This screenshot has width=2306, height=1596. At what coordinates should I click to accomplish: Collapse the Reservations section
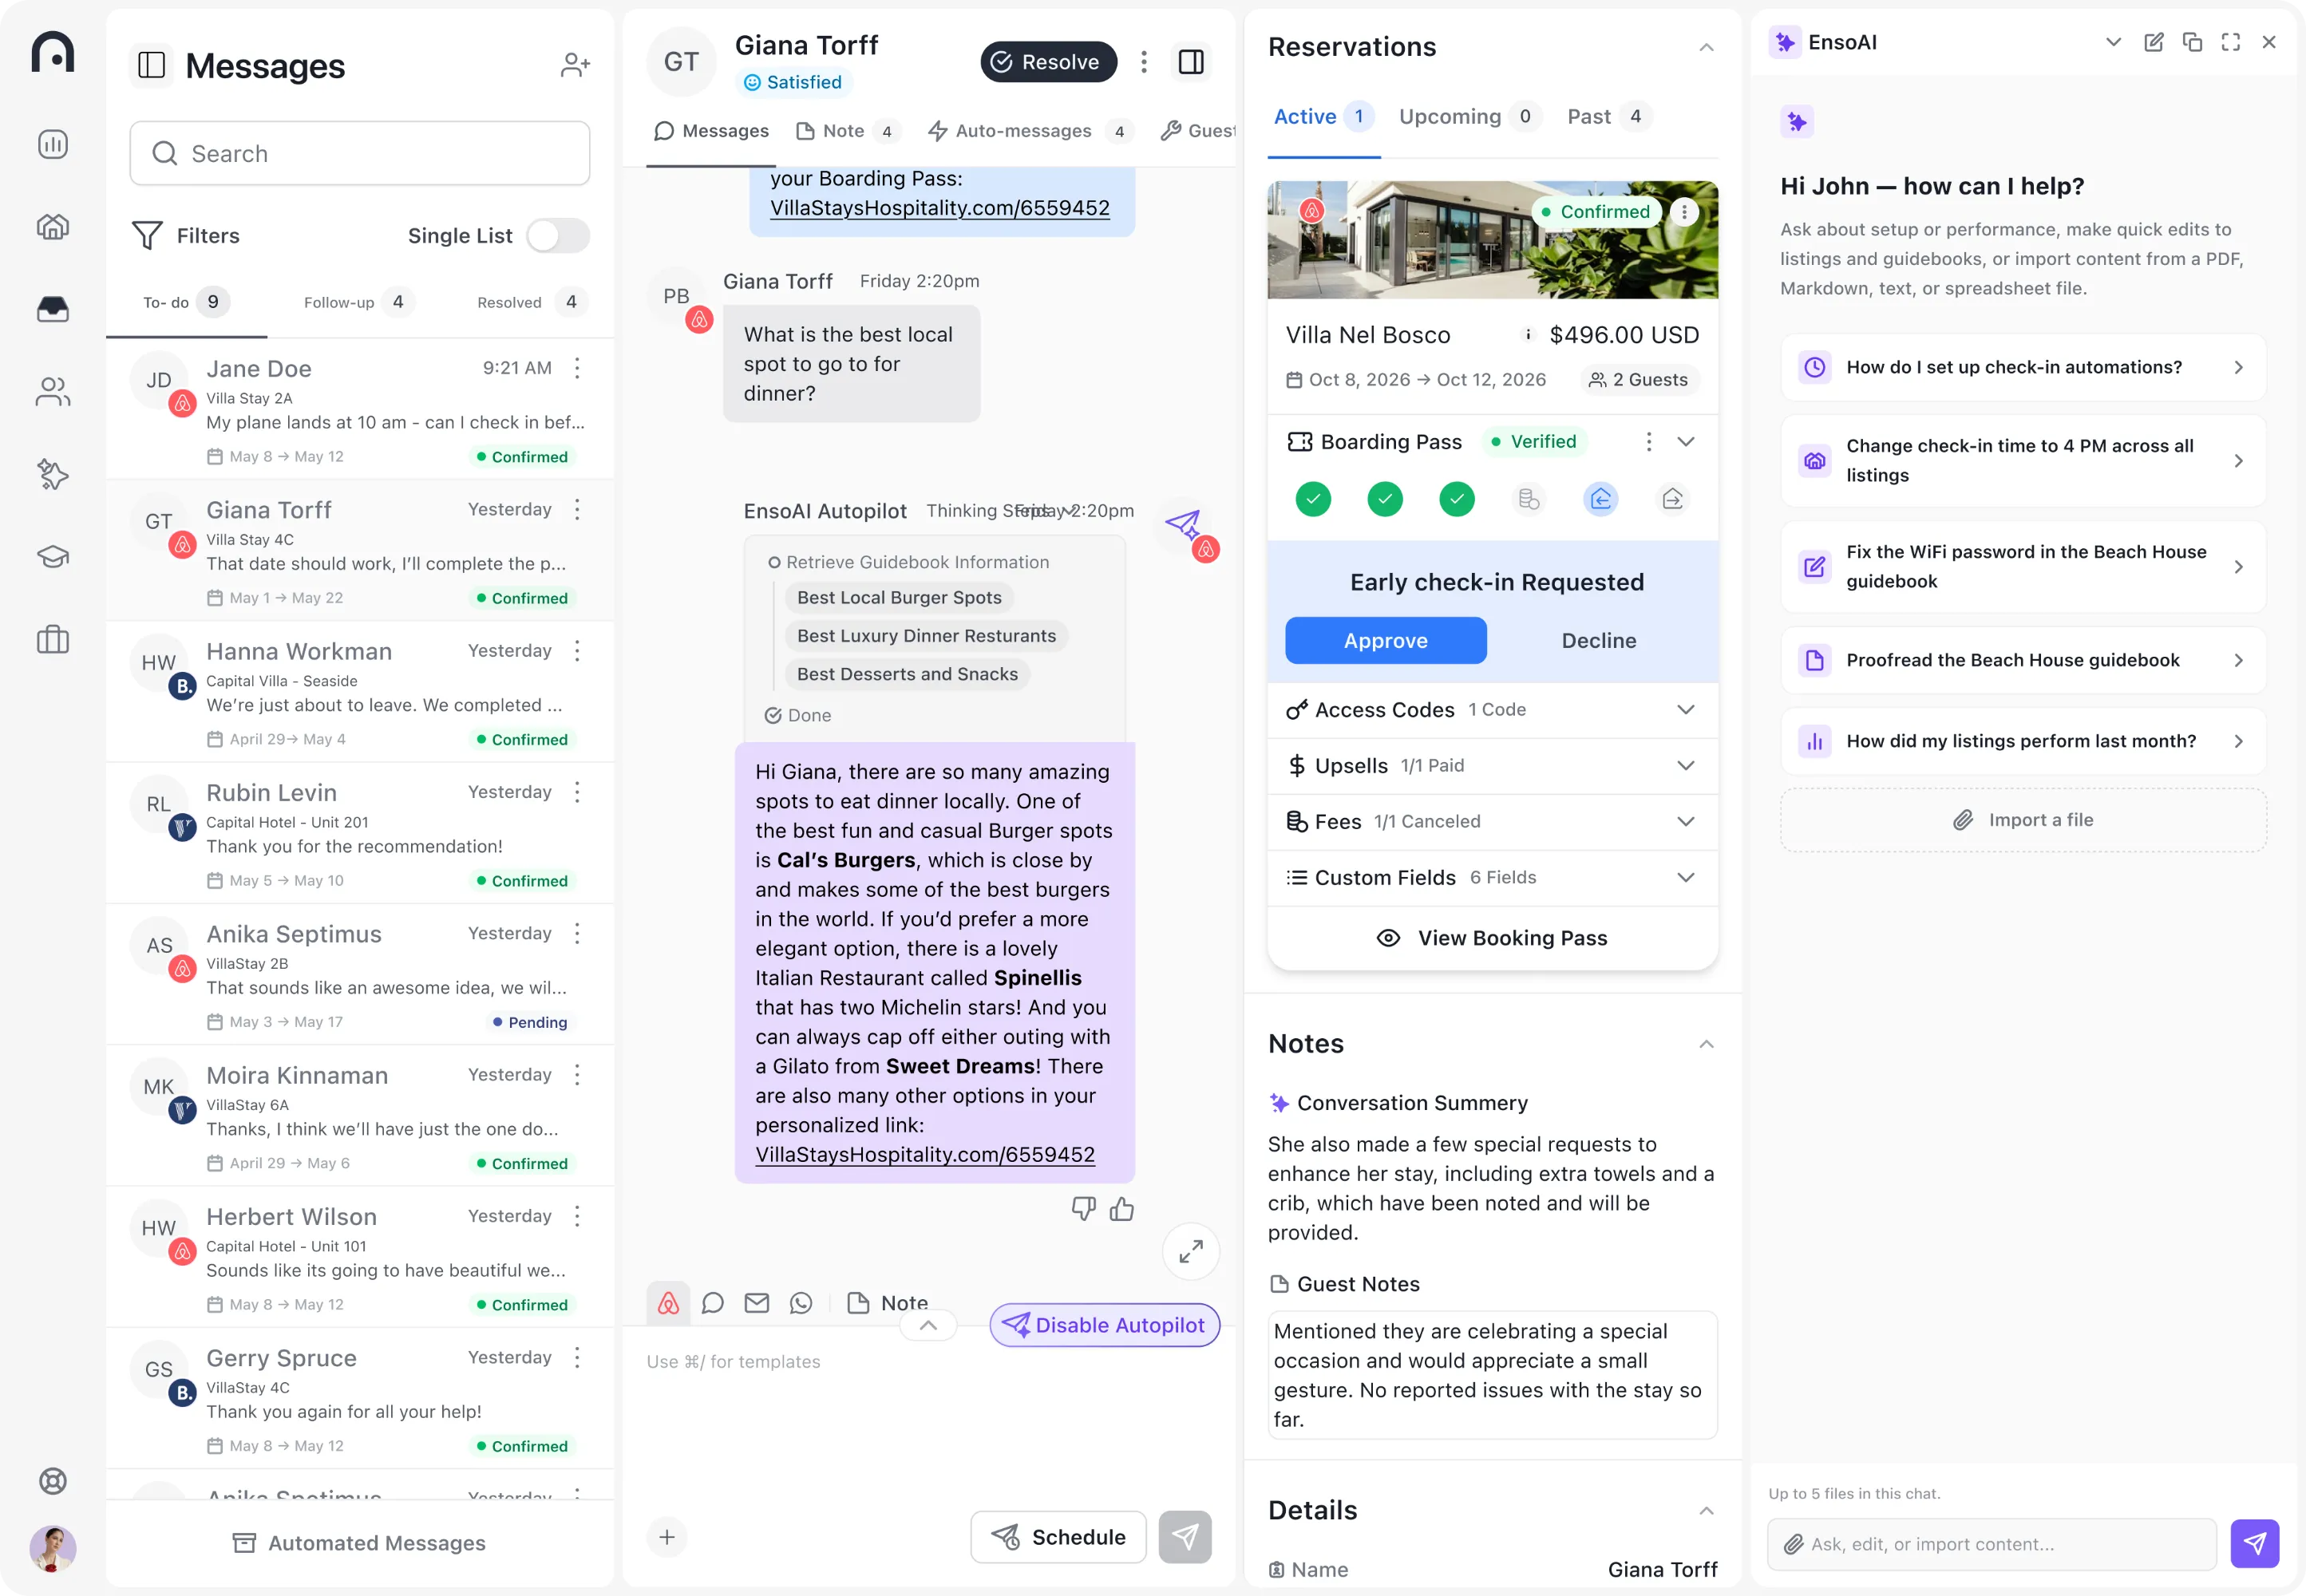coord(1706,47)
